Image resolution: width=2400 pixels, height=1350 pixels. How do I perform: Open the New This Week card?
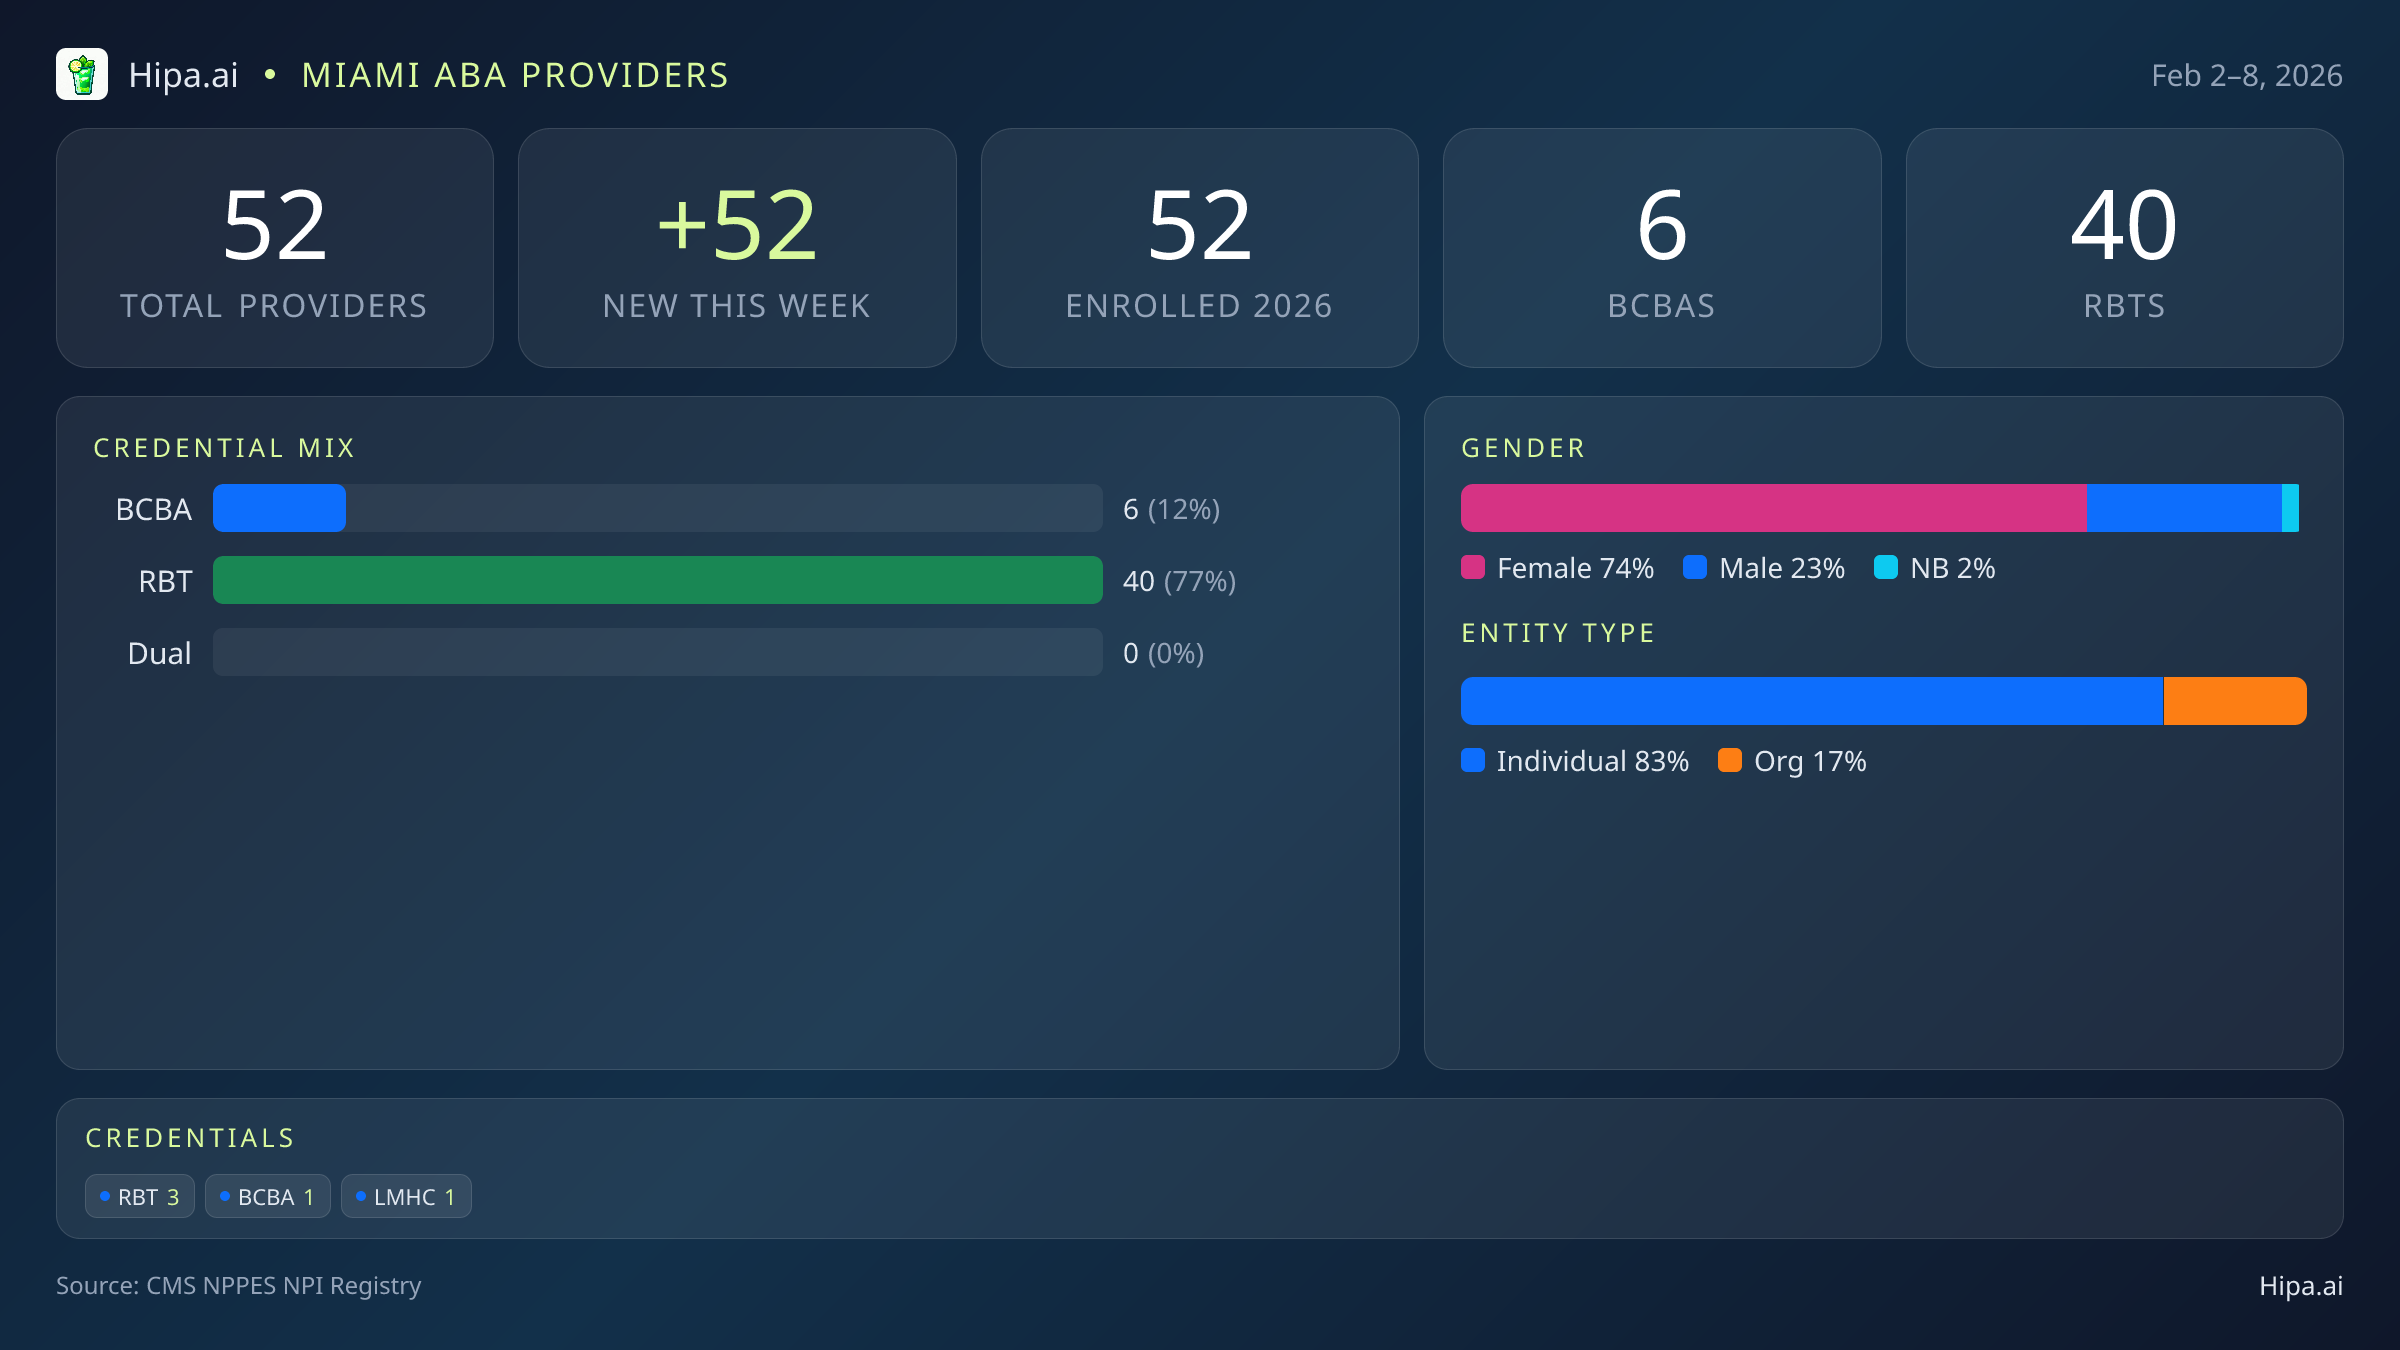(737, 248)
